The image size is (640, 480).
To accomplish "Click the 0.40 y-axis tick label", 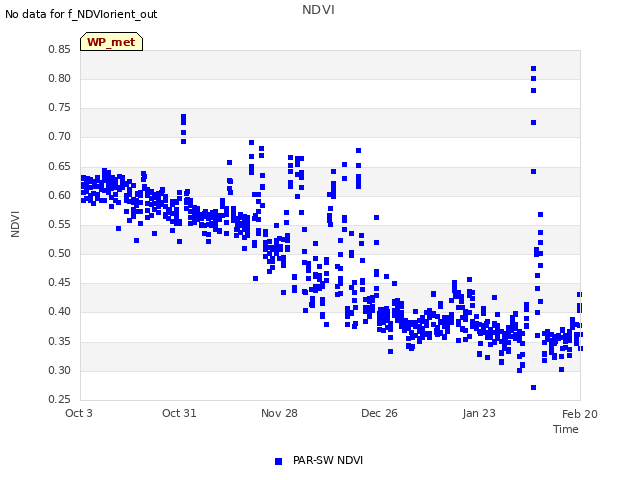I will tap(59, 311).
